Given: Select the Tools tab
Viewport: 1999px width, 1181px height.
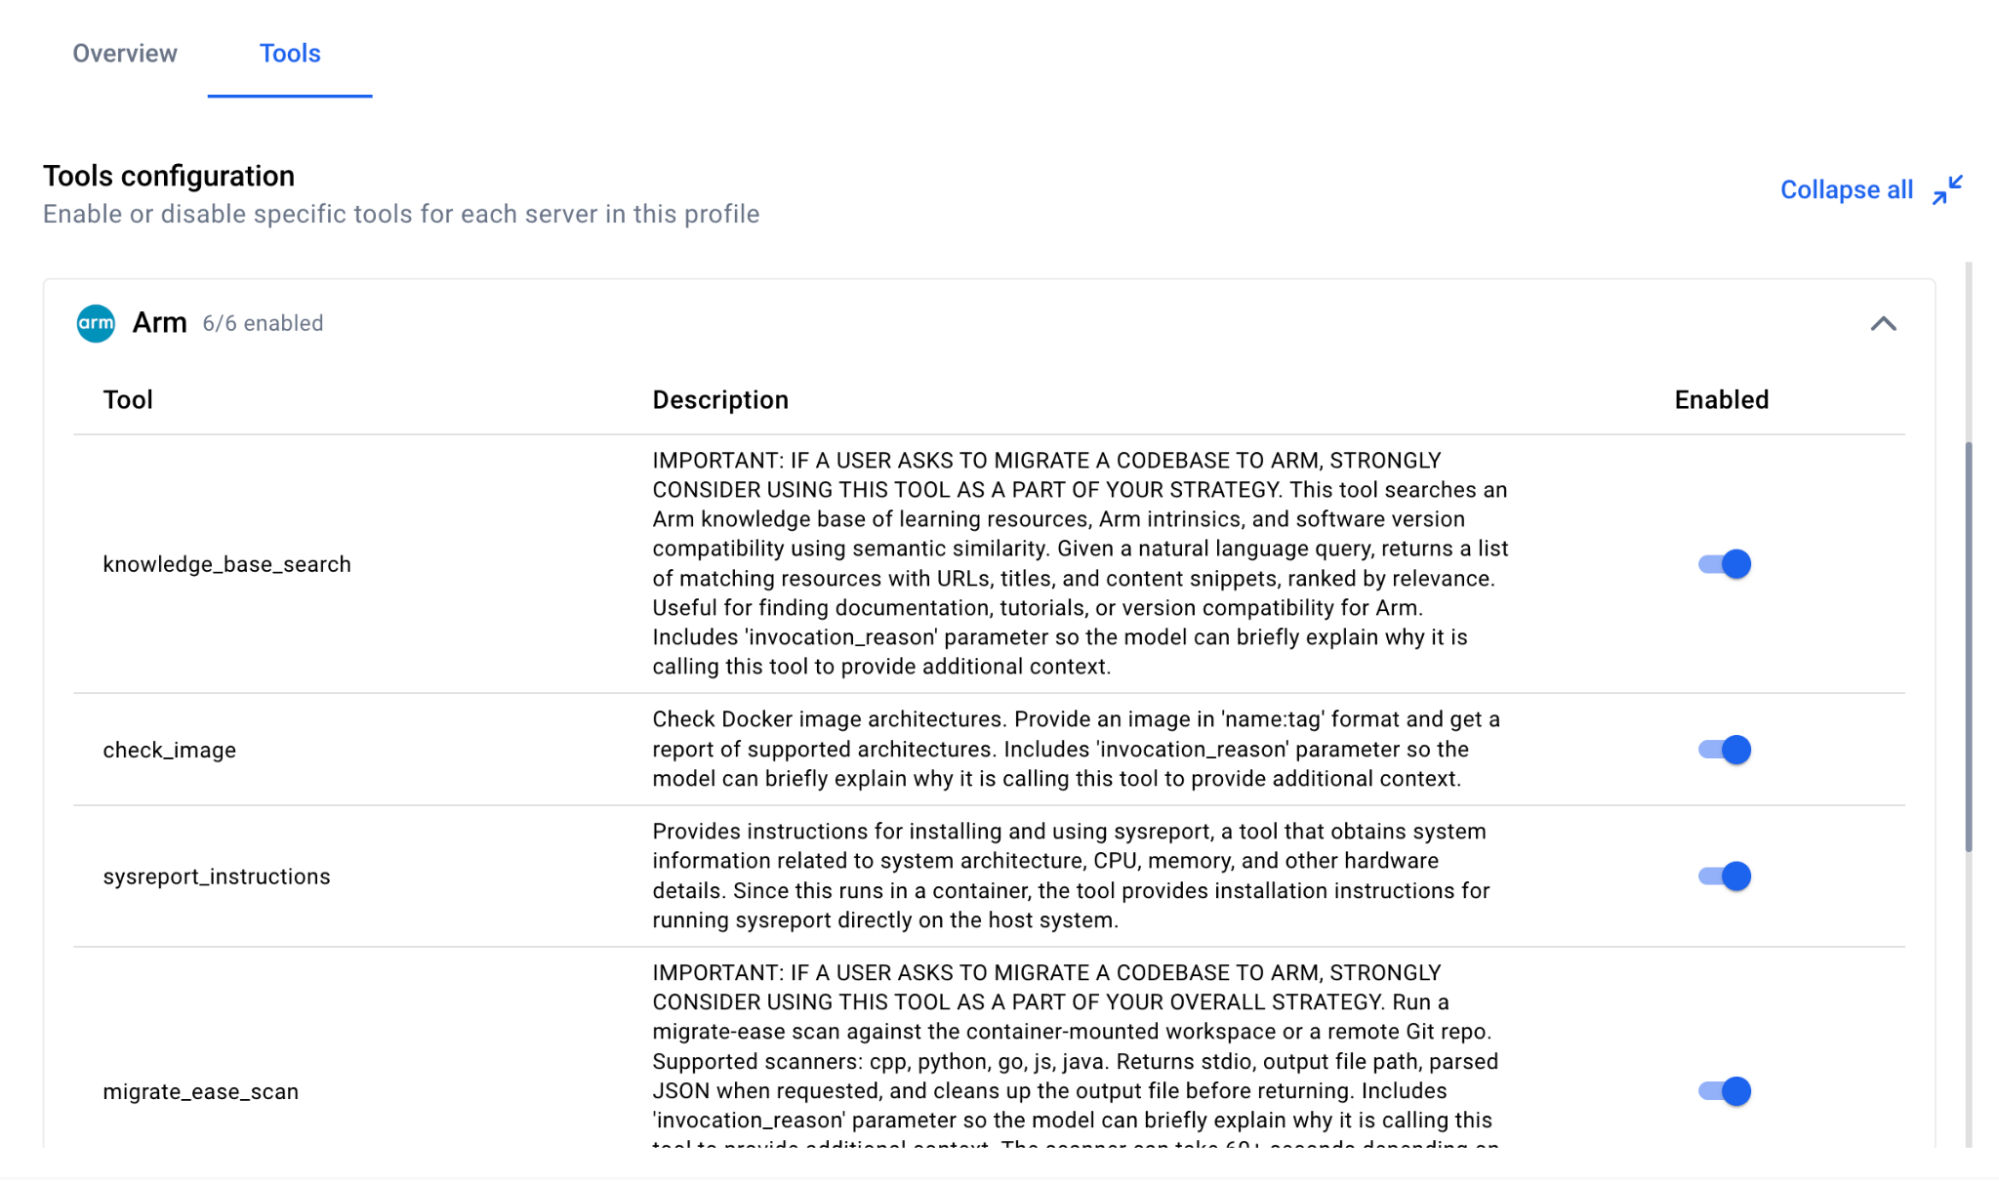Looking at the screenshot, I should coord(290,53).
